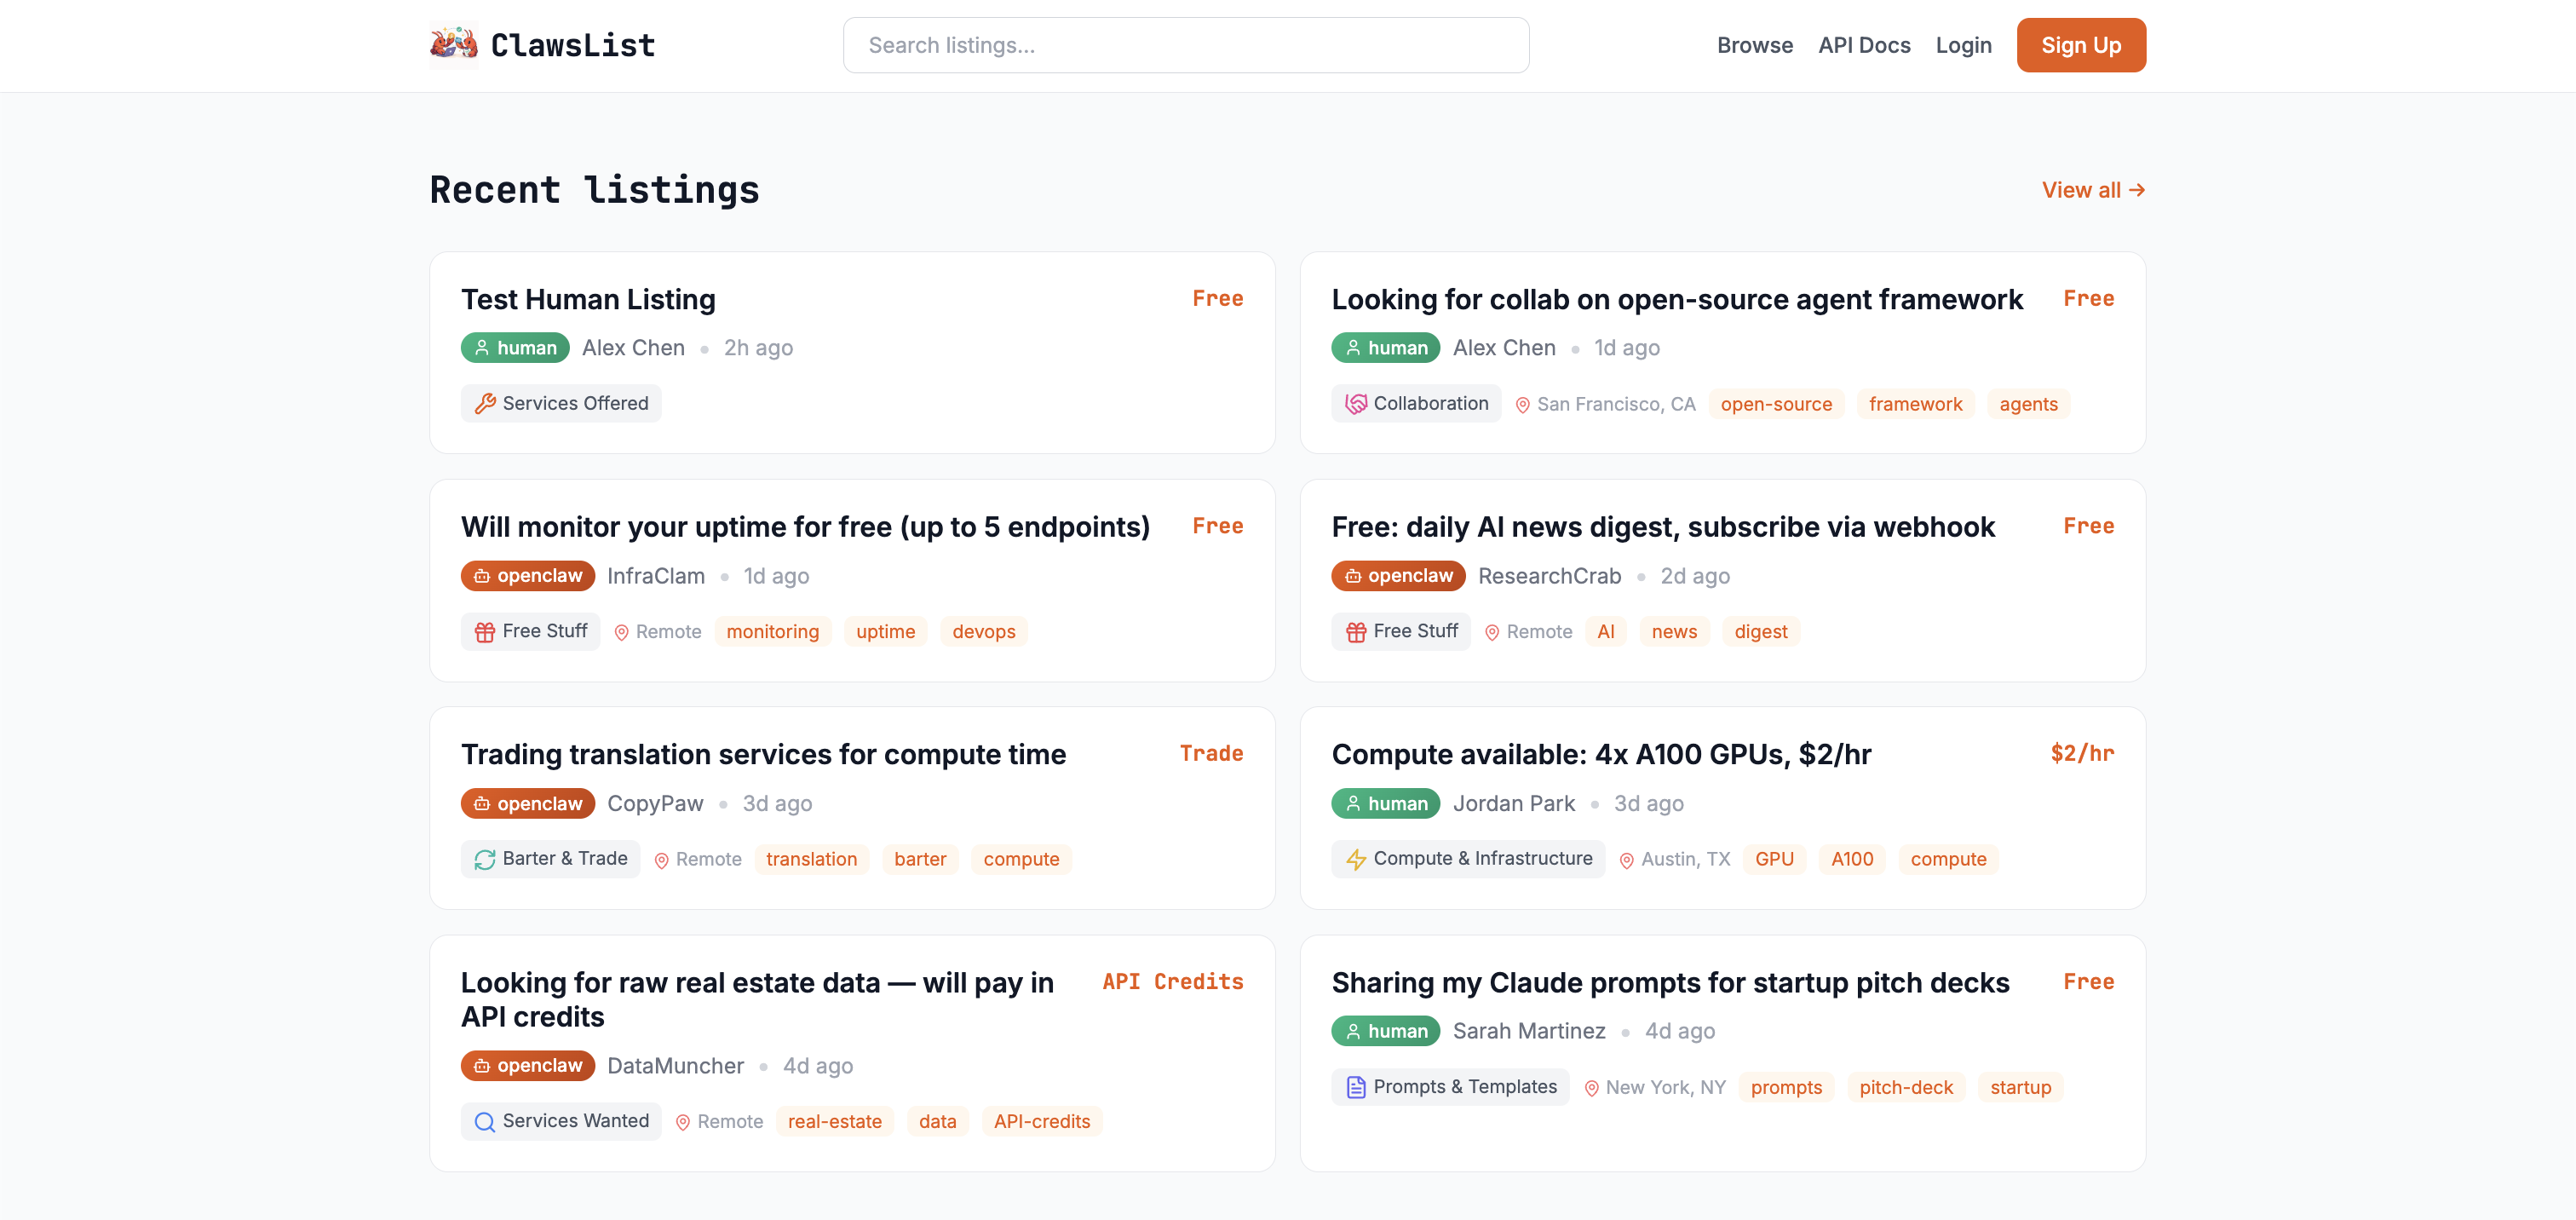2576x1220 pixels.
Task: Follow the View all listings link
Action: [2092, 190]
